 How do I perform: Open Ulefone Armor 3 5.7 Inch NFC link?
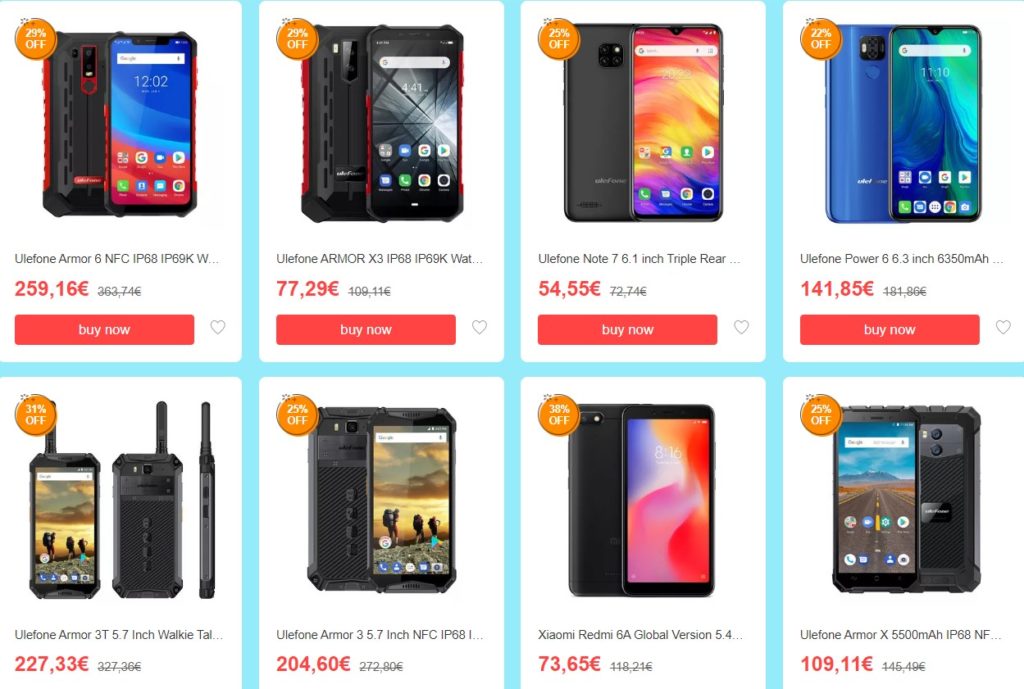point(379,635)
